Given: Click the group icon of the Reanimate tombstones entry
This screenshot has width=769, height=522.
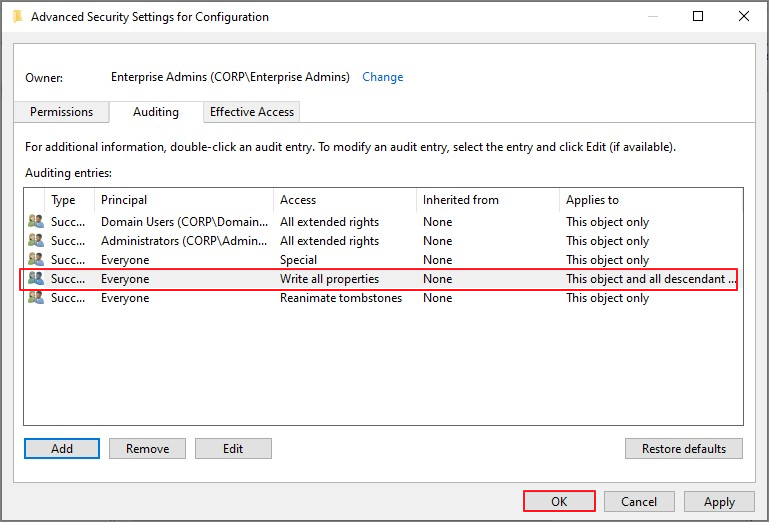Looking at the screenshot, I should pyautogui.click(x=36, y=298).
